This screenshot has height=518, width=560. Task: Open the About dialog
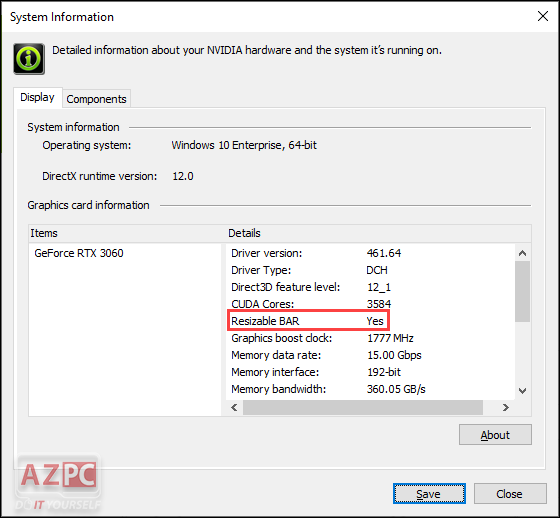pyautogui.click(x=495, y=435)
